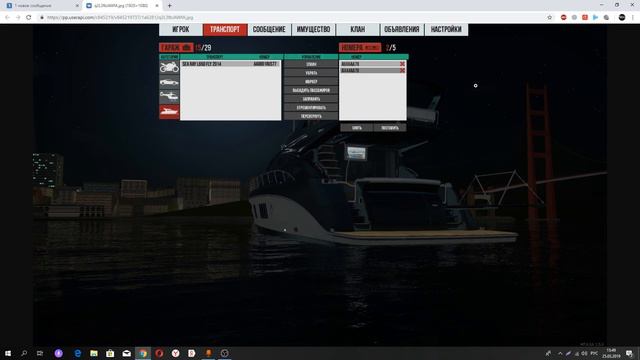Click the first vehicle control button
The height and width of the screenshot is (360, 640).
[311, 64]
